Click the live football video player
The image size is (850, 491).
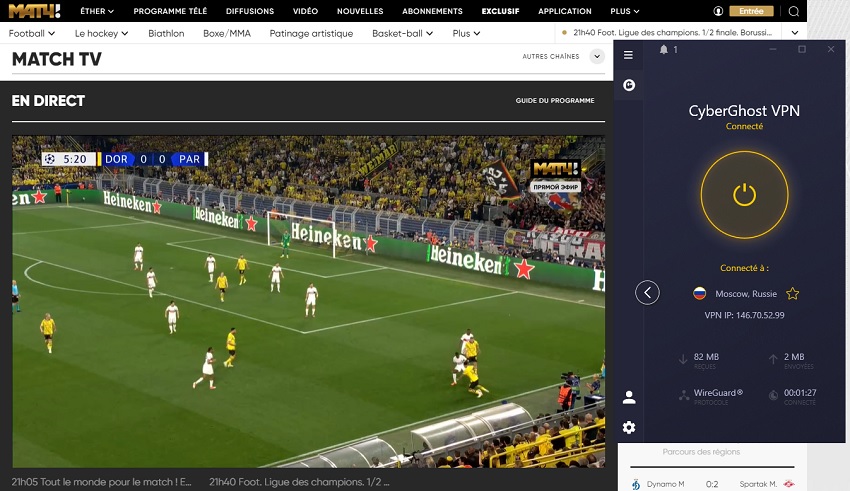[x=308, y=301]
